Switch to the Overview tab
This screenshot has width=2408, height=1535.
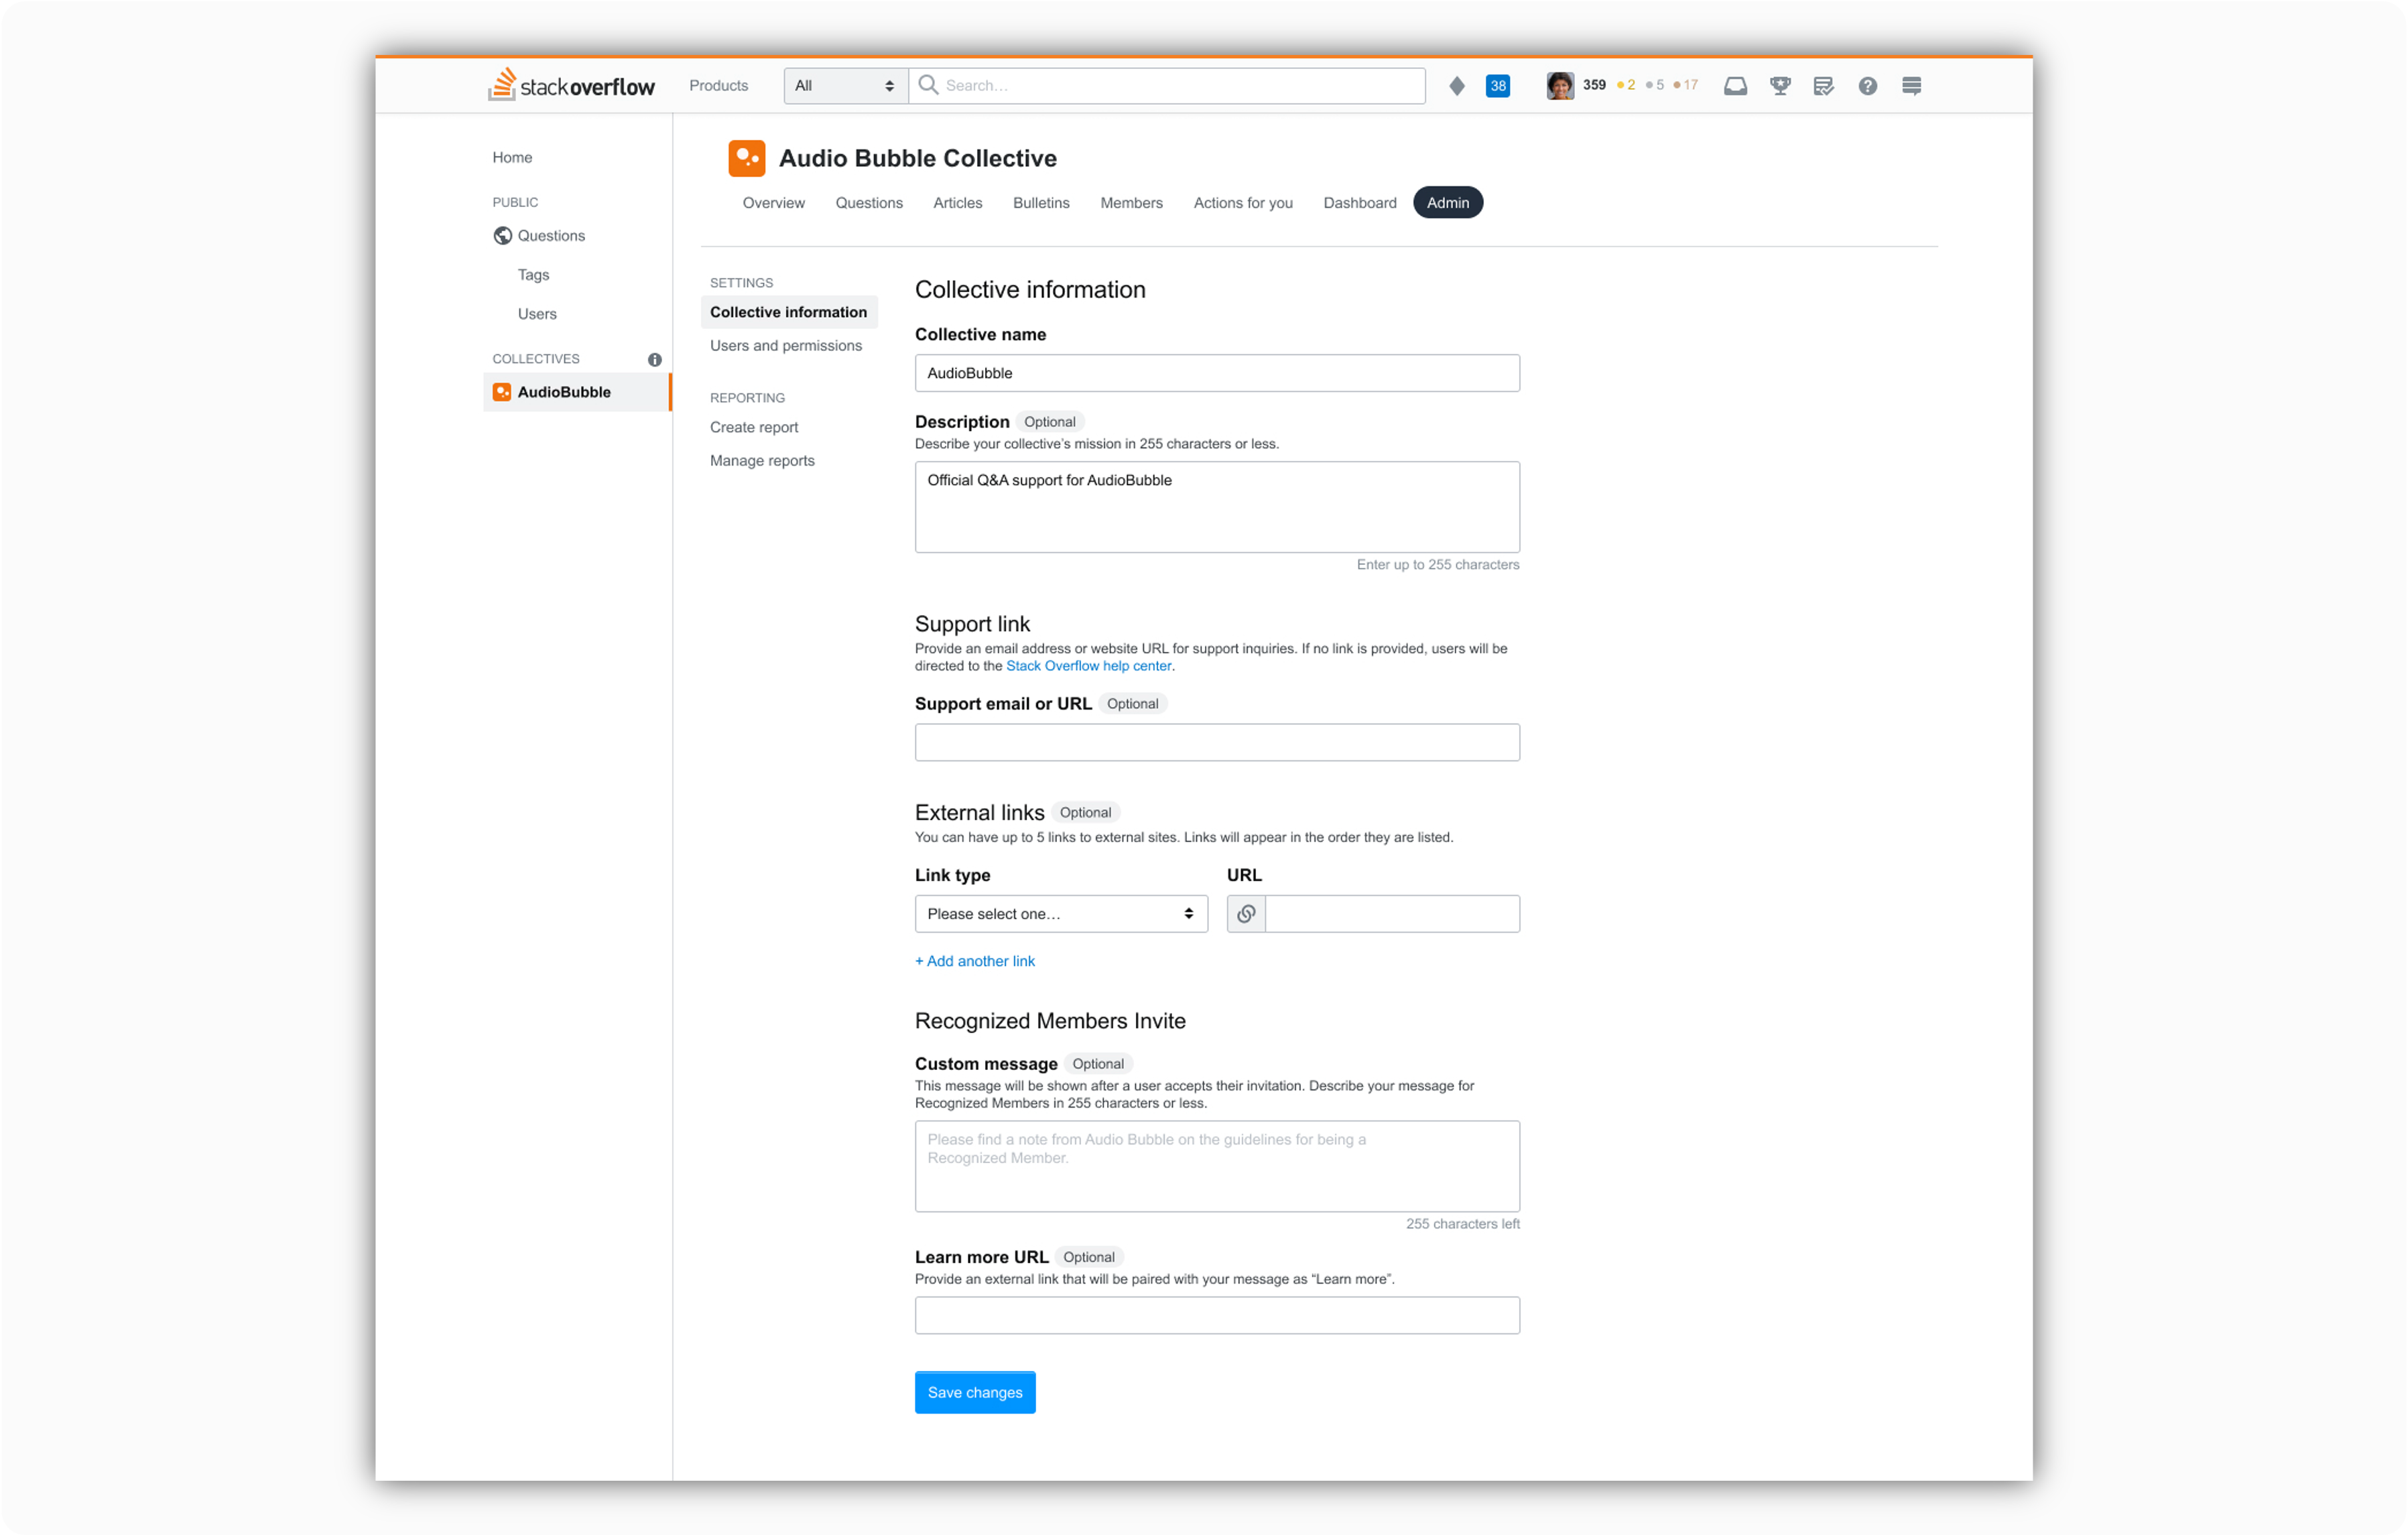(x=773, y=203)
